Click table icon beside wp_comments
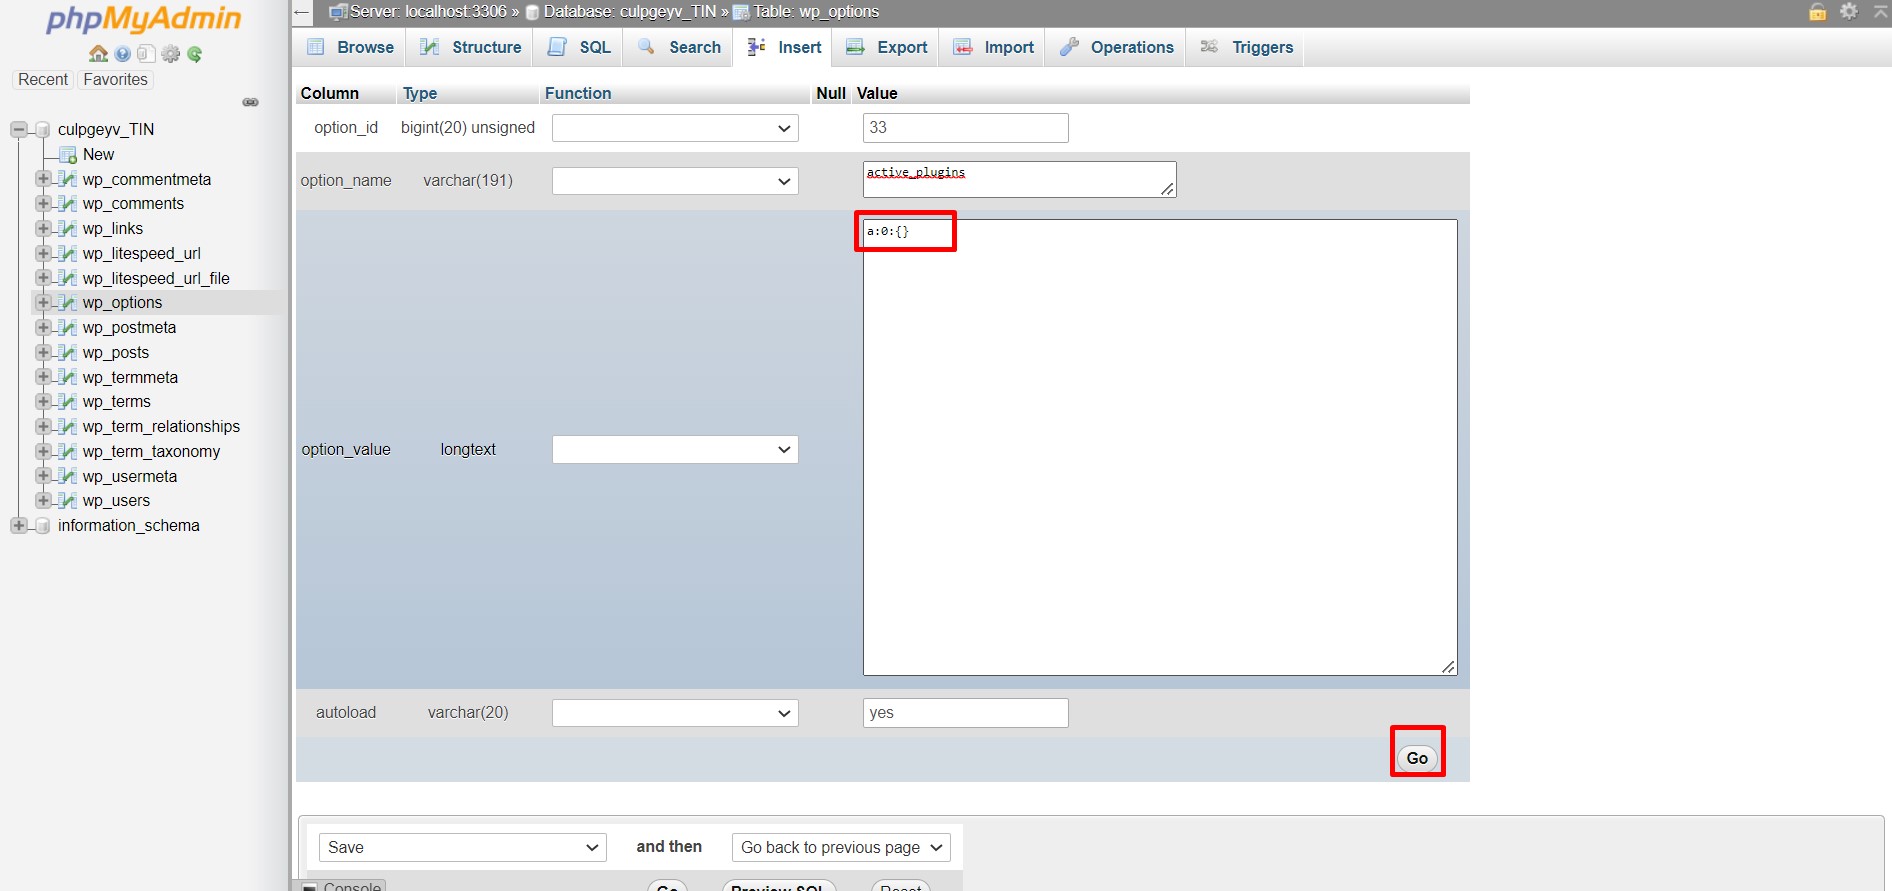The width and height of the screenshot is (1892, 891). pyautogui.click(x=67, y=204)
